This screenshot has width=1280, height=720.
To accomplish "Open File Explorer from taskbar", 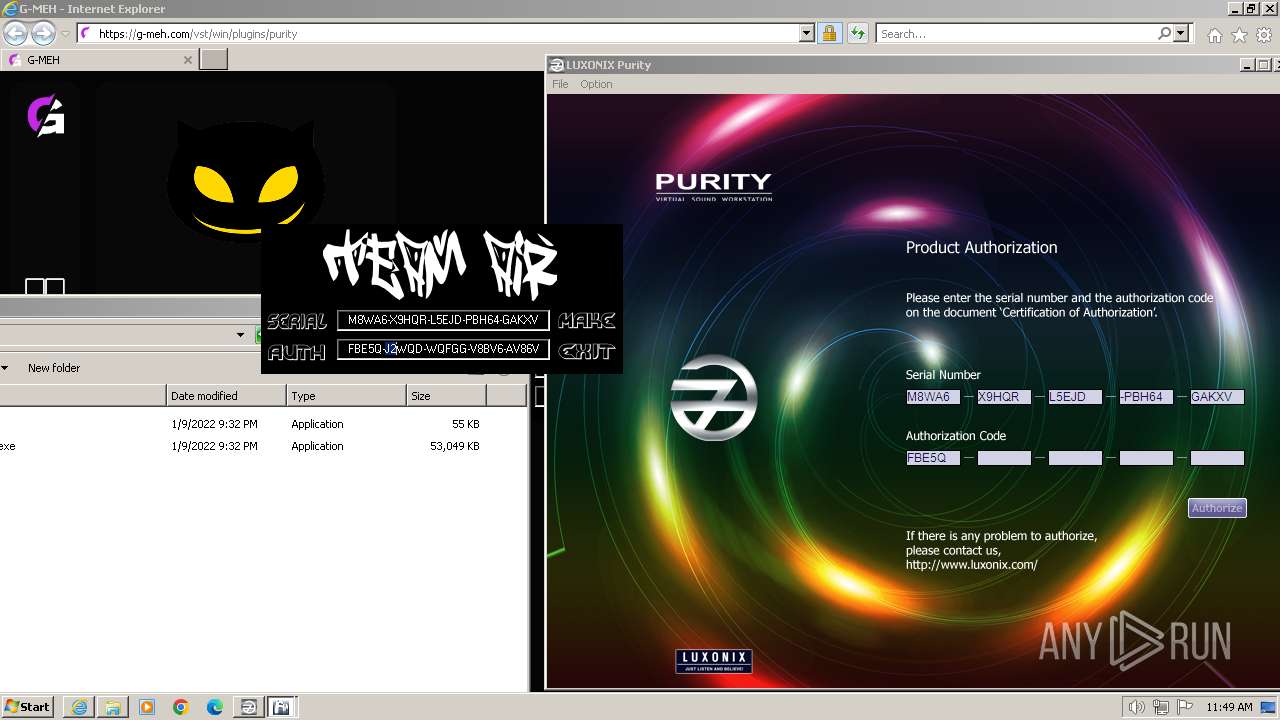I will coord(113,707).
